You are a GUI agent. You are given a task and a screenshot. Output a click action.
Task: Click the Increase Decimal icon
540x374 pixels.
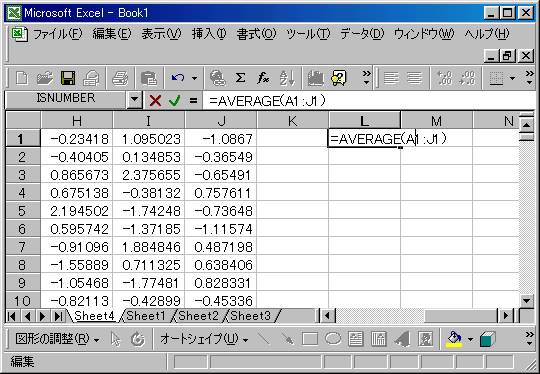[444, 79]
